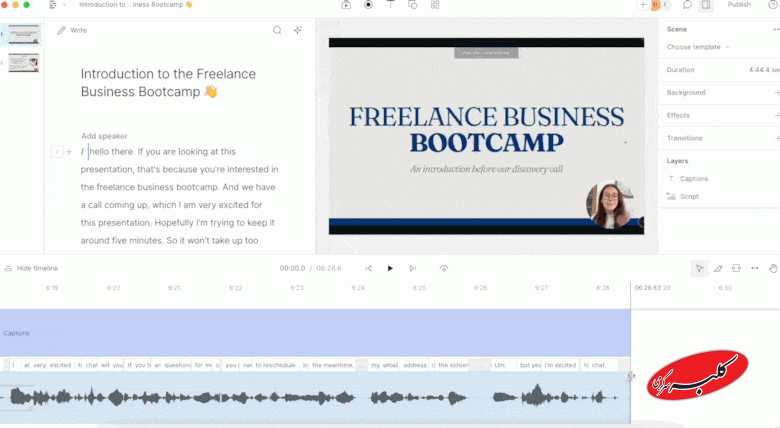
Task: Select the Captions layer
Action: coord(693,178)
